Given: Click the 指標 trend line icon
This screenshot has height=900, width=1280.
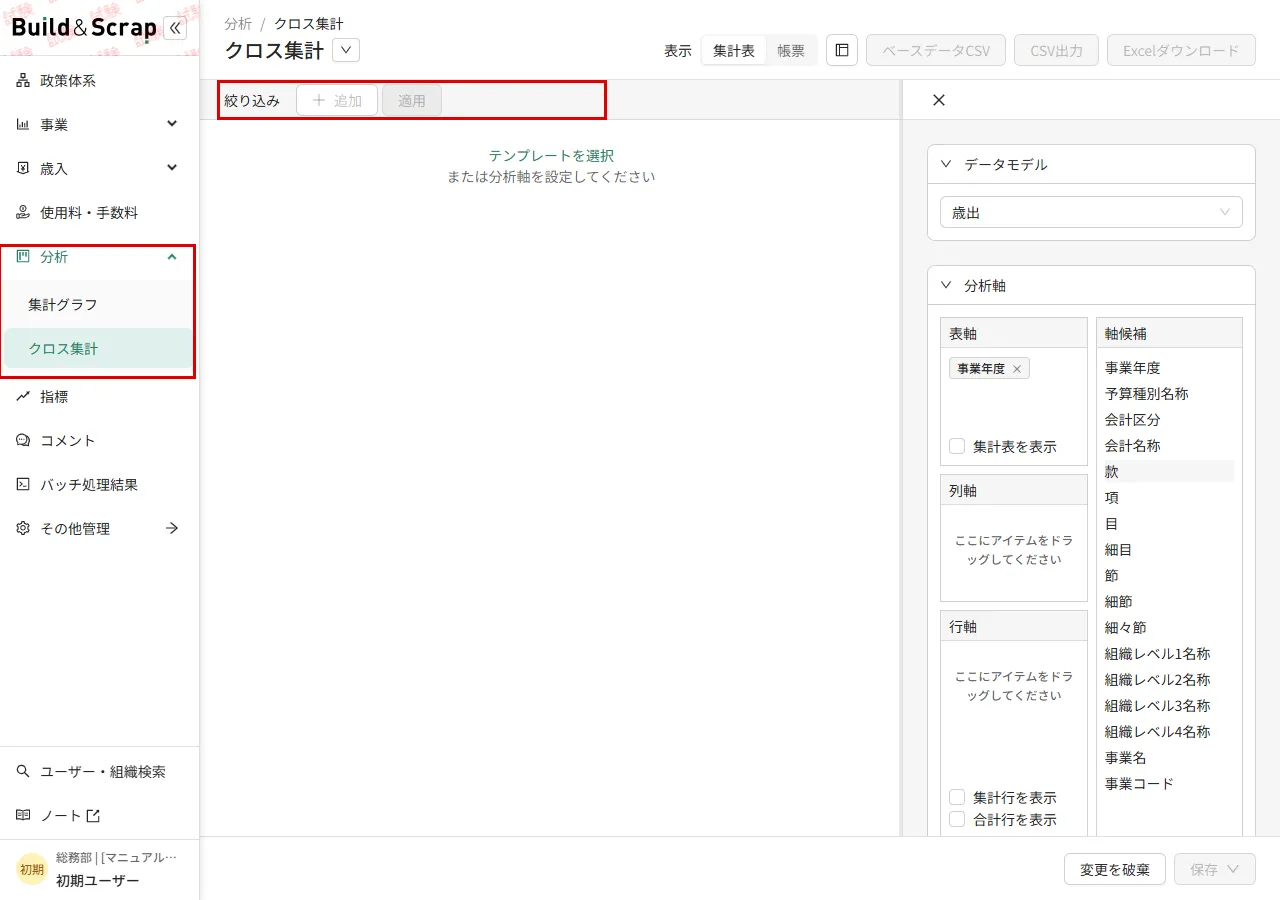Looking at the screenshot, I should 23,397.
